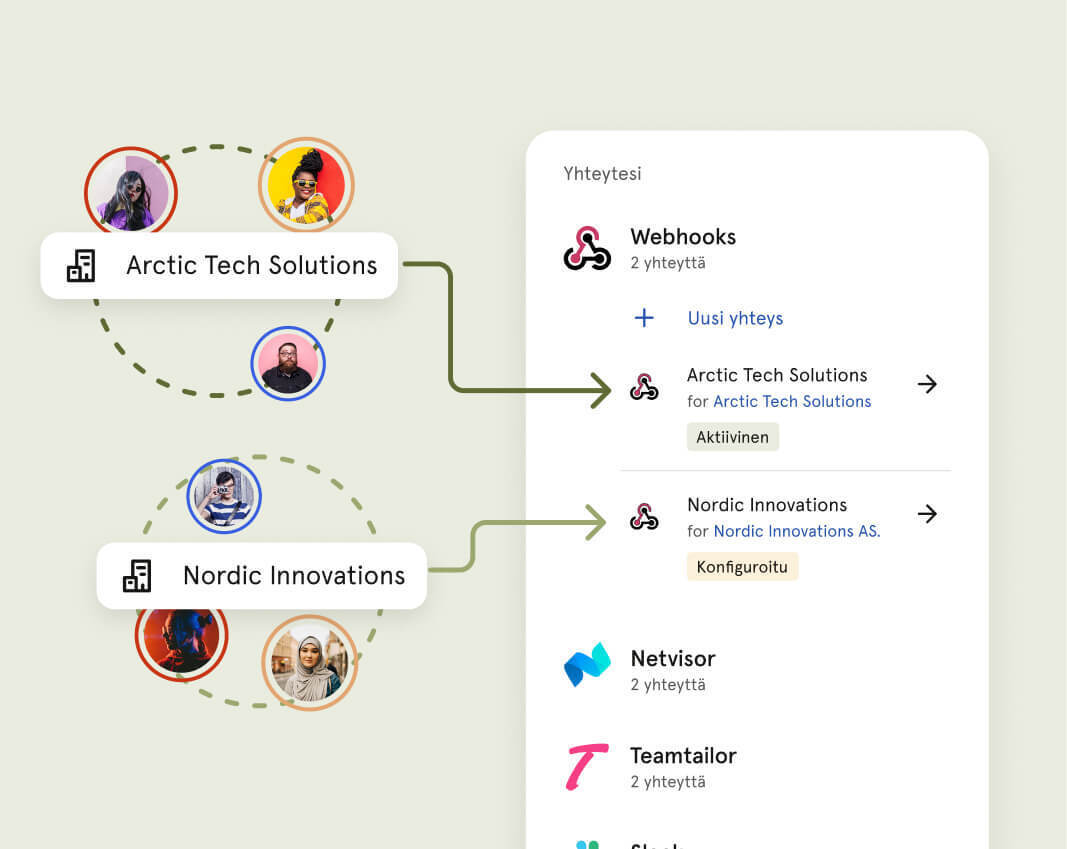Click the Uusi yhteys link
The height and width of the screenshot is (849, 1067).
point(735,318)
